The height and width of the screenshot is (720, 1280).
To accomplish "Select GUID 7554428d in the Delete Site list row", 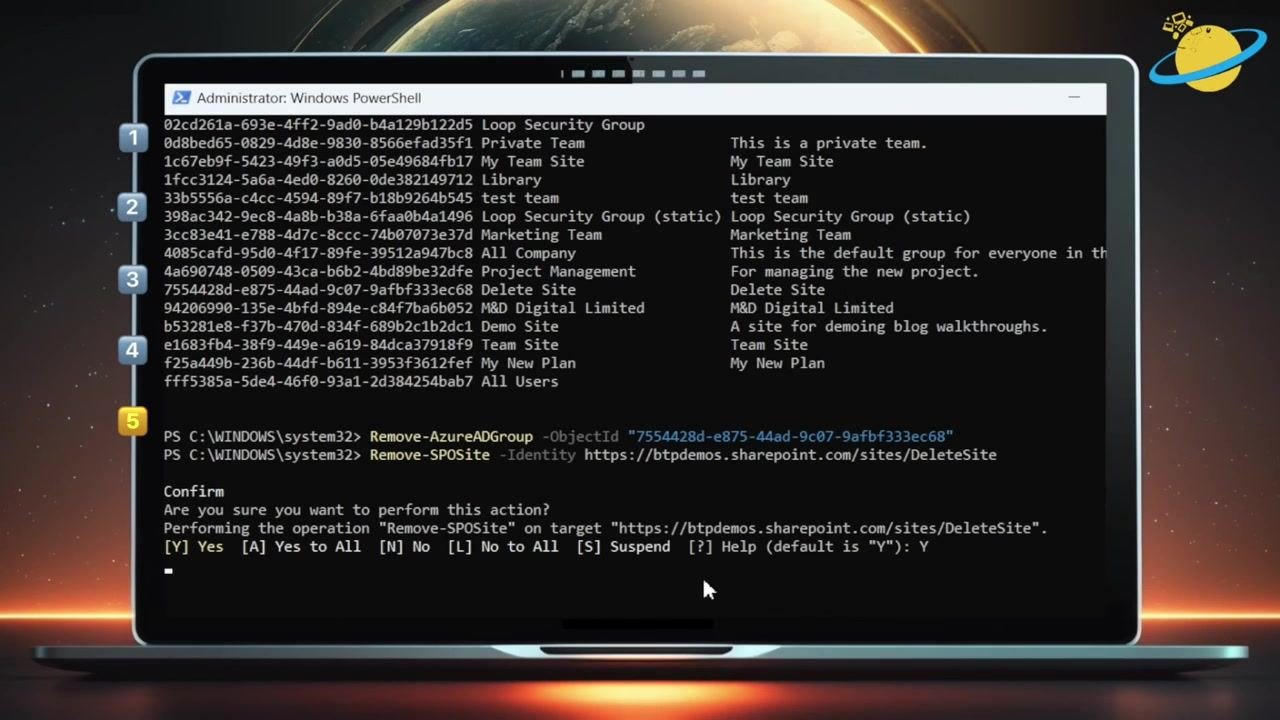I will coord(318,290).
